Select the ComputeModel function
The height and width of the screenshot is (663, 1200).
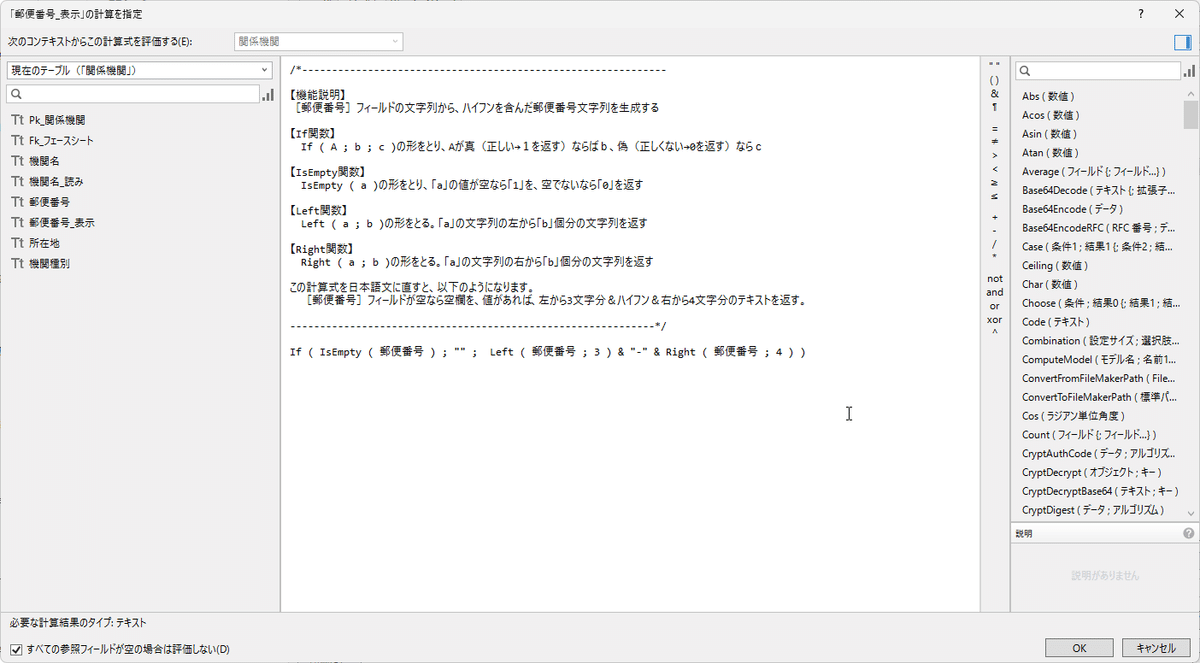(1099, 359)
